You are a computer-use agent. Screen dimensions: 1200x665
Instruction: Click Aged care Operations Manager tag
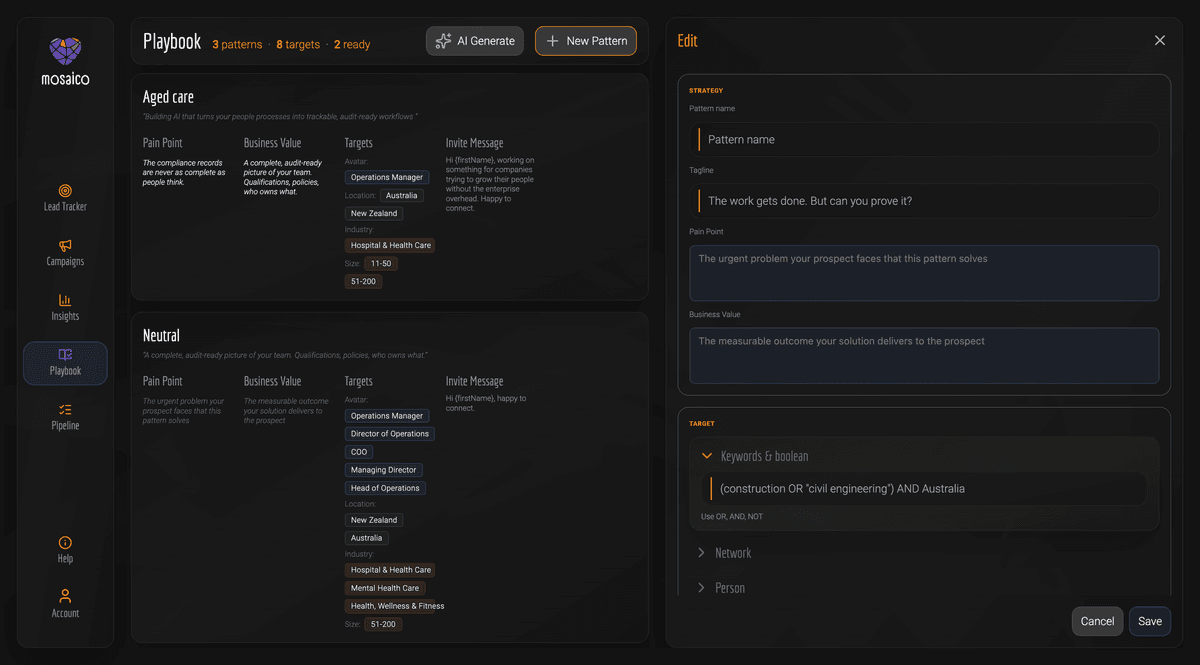click(x=387, y=177)
